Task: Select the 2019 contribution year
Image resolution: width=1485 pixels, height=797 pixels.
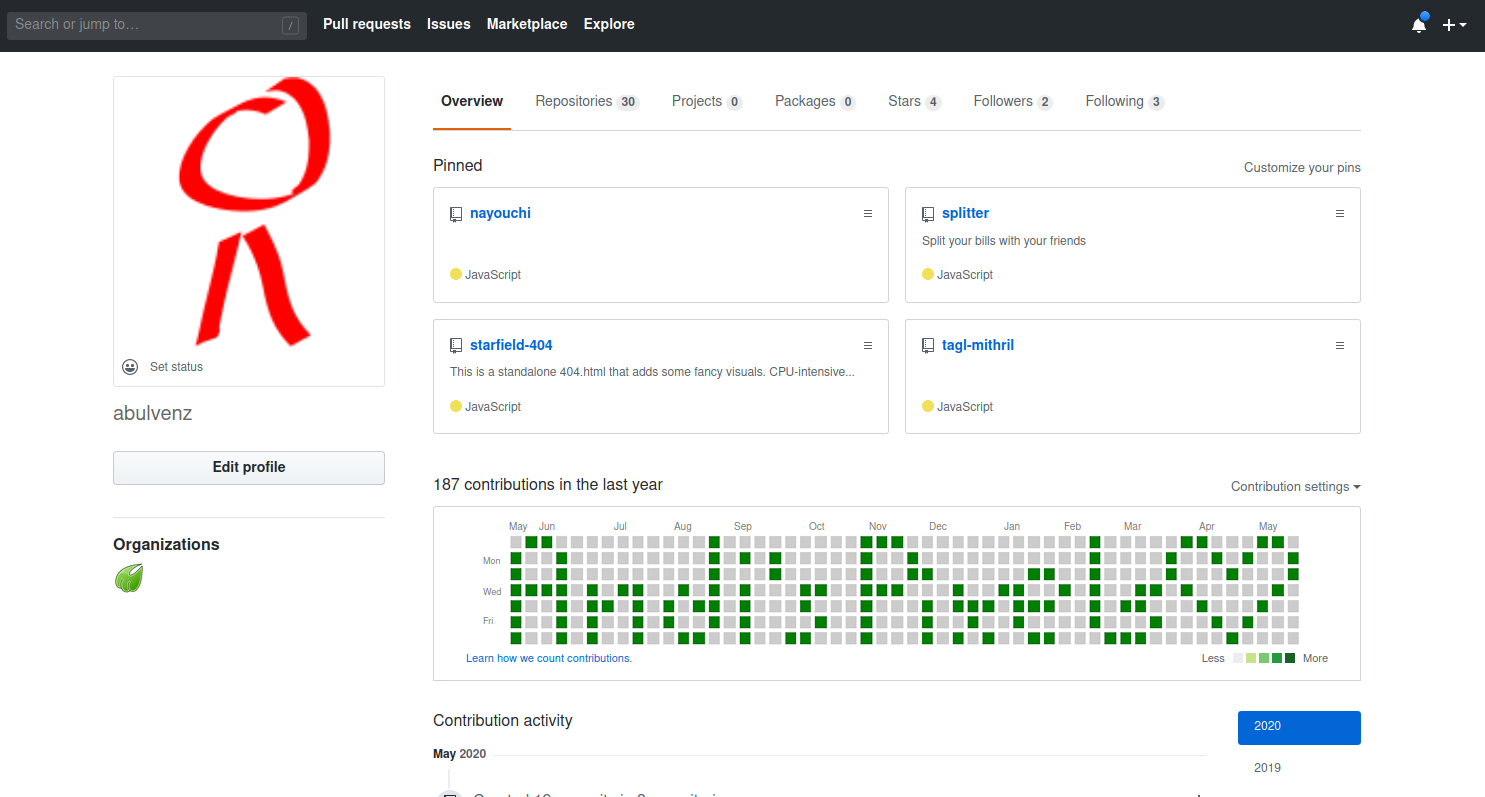Action: click(1267, 767)
